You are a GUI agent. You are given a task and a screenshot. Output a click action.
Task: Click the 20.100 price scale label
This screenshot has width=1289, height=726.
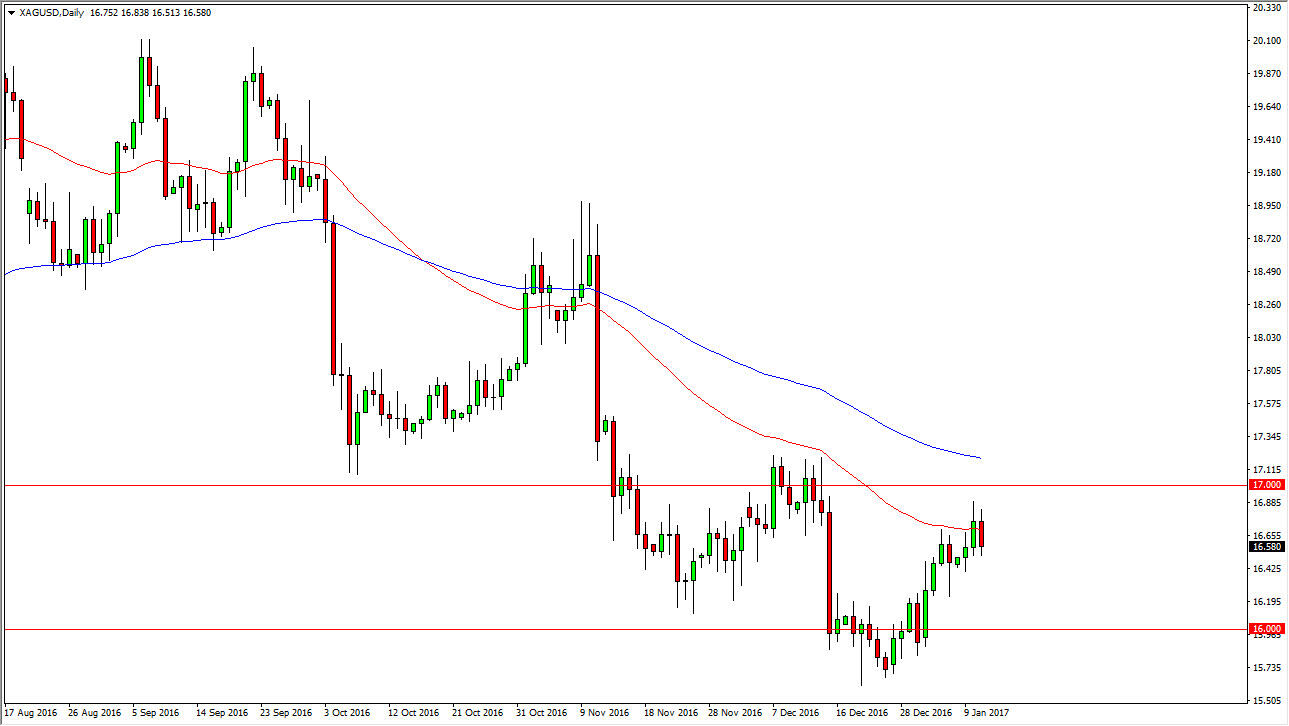1265,41
